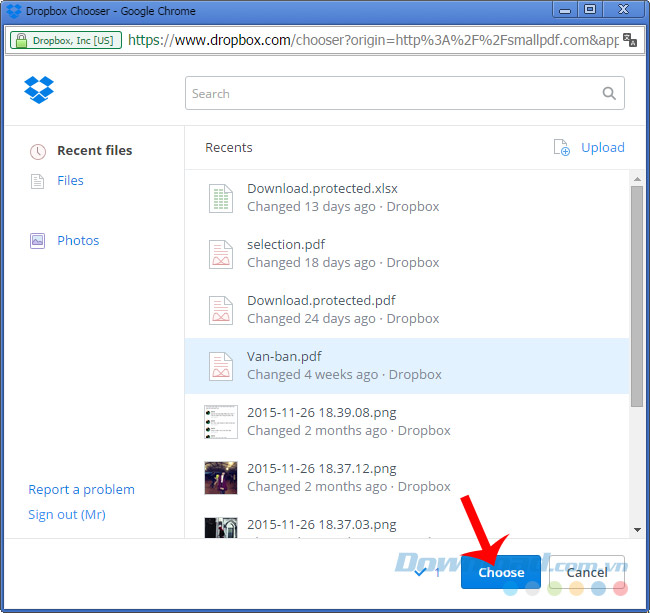Viewport: 650px width, 613px height.
Task: Click the Recent files clock icon
Action: click(x=38, y=152)
